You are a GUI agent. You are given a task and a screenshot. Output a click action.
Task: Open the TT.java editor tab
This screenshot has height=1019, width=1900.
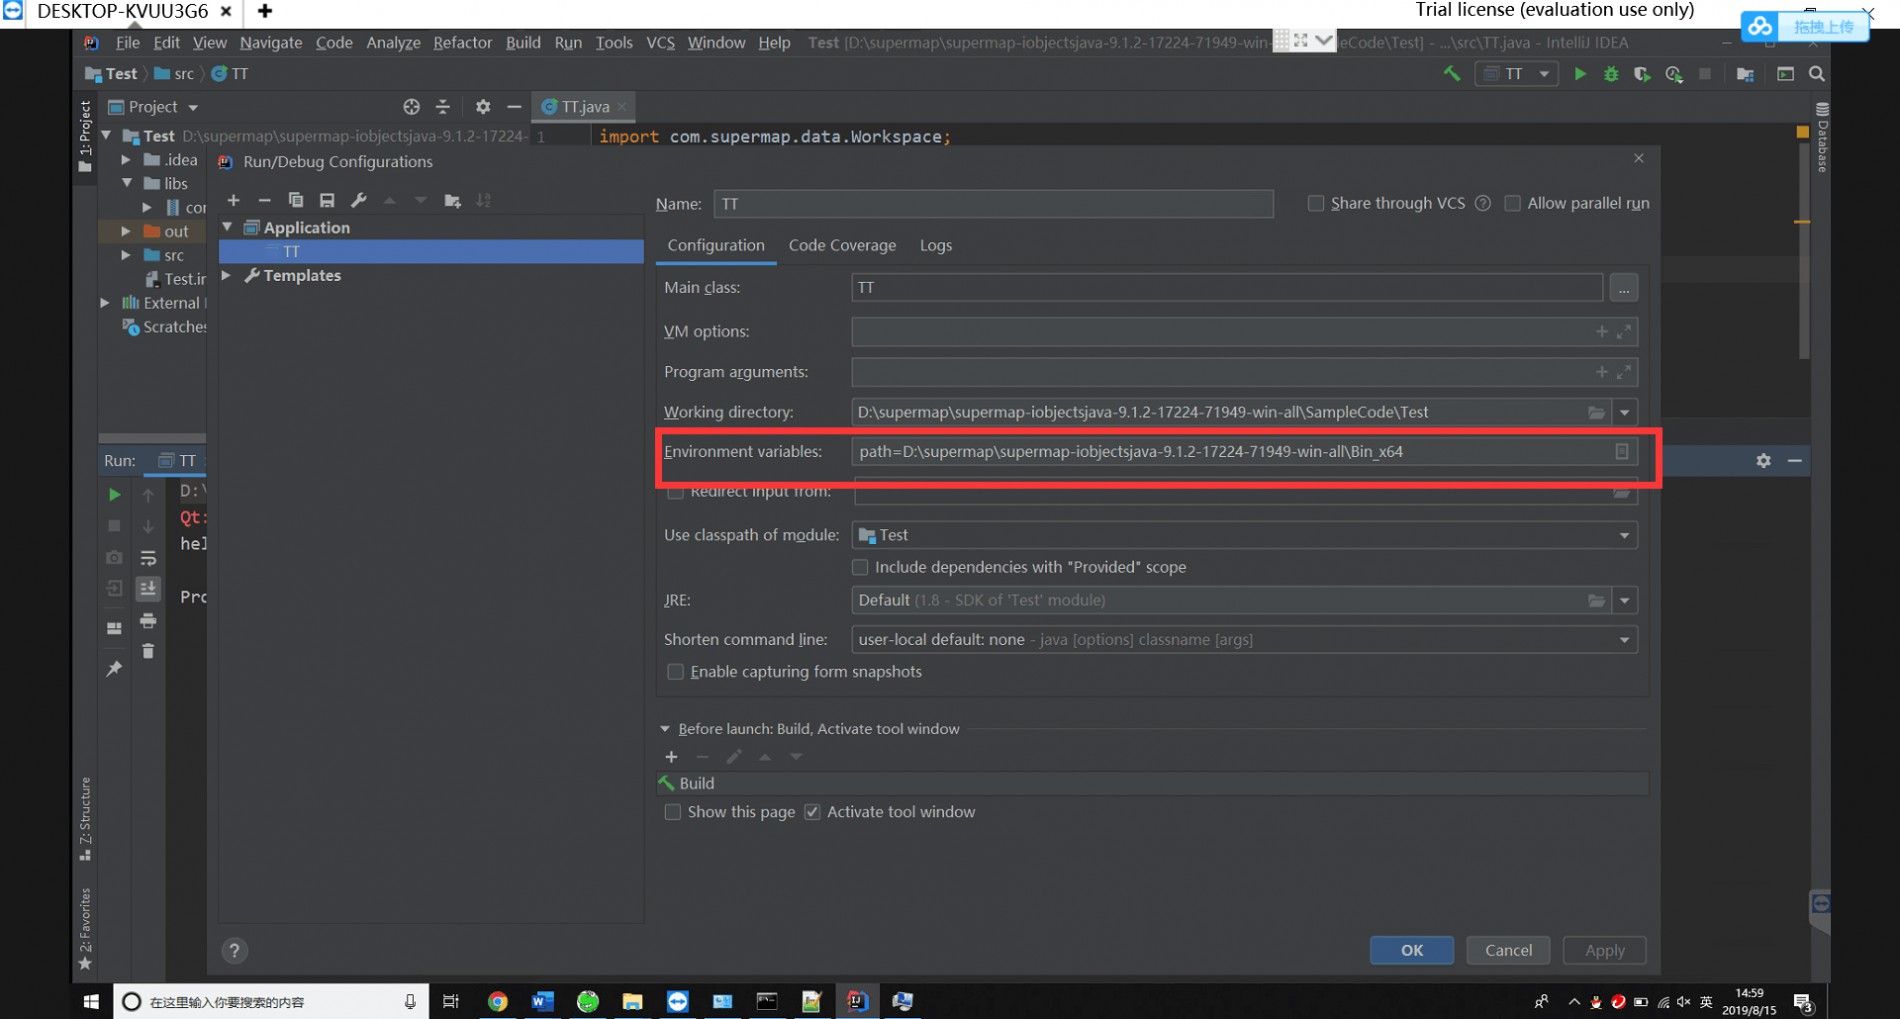[584, 106]
